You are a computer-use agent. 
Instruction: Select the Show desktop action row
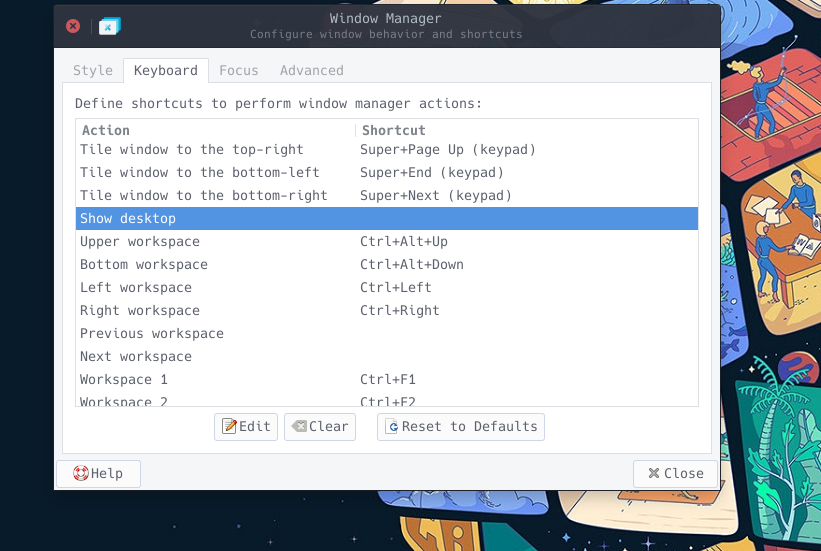tap(387, 218)
